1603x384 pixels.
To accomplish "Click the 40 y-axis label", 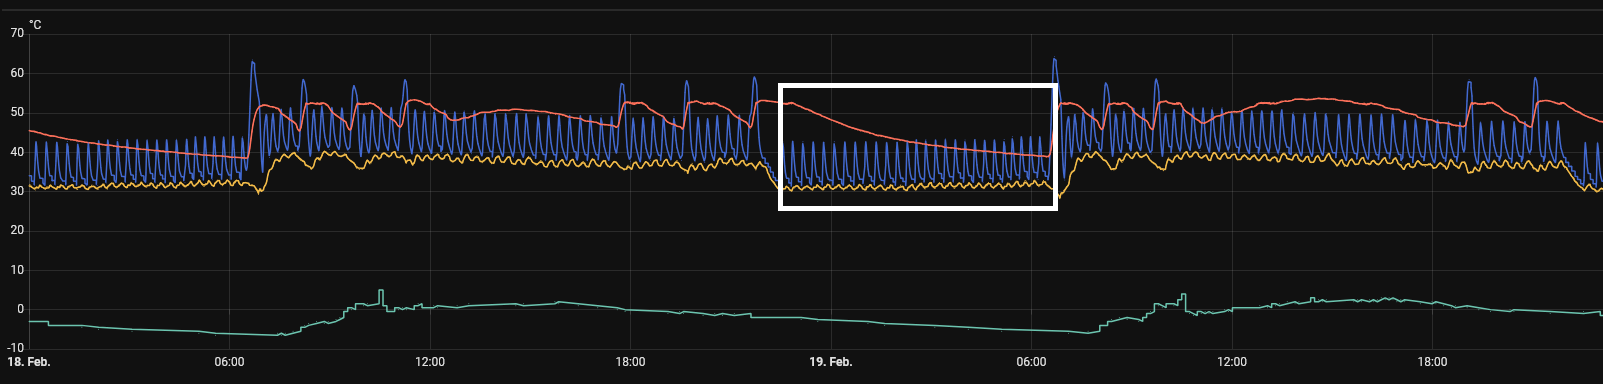I will tap(17, 152).
